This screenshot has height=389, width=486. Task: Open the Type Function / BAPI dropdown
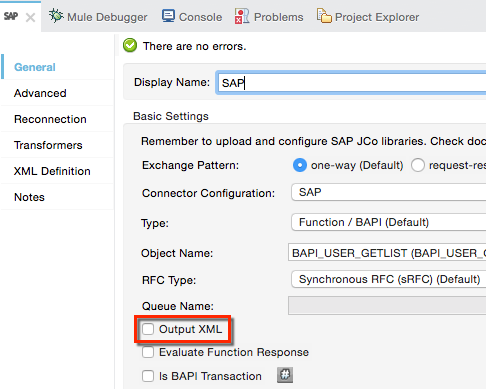point(388,222)
